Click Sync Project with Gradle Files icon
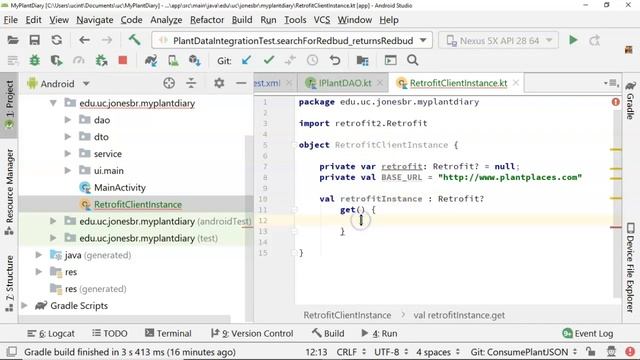The height and width of the screenshot is (360, 640). (151, 61)
